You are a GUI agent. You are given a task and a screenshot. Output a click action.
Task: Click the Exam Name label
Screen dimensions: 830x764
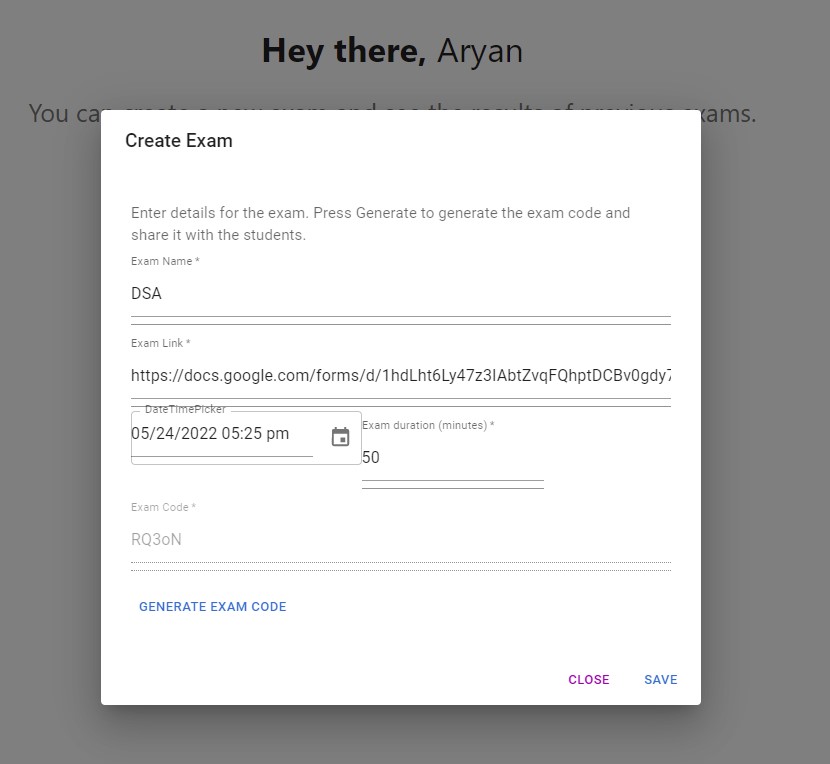pyautogui.click(x=164, y=261)
